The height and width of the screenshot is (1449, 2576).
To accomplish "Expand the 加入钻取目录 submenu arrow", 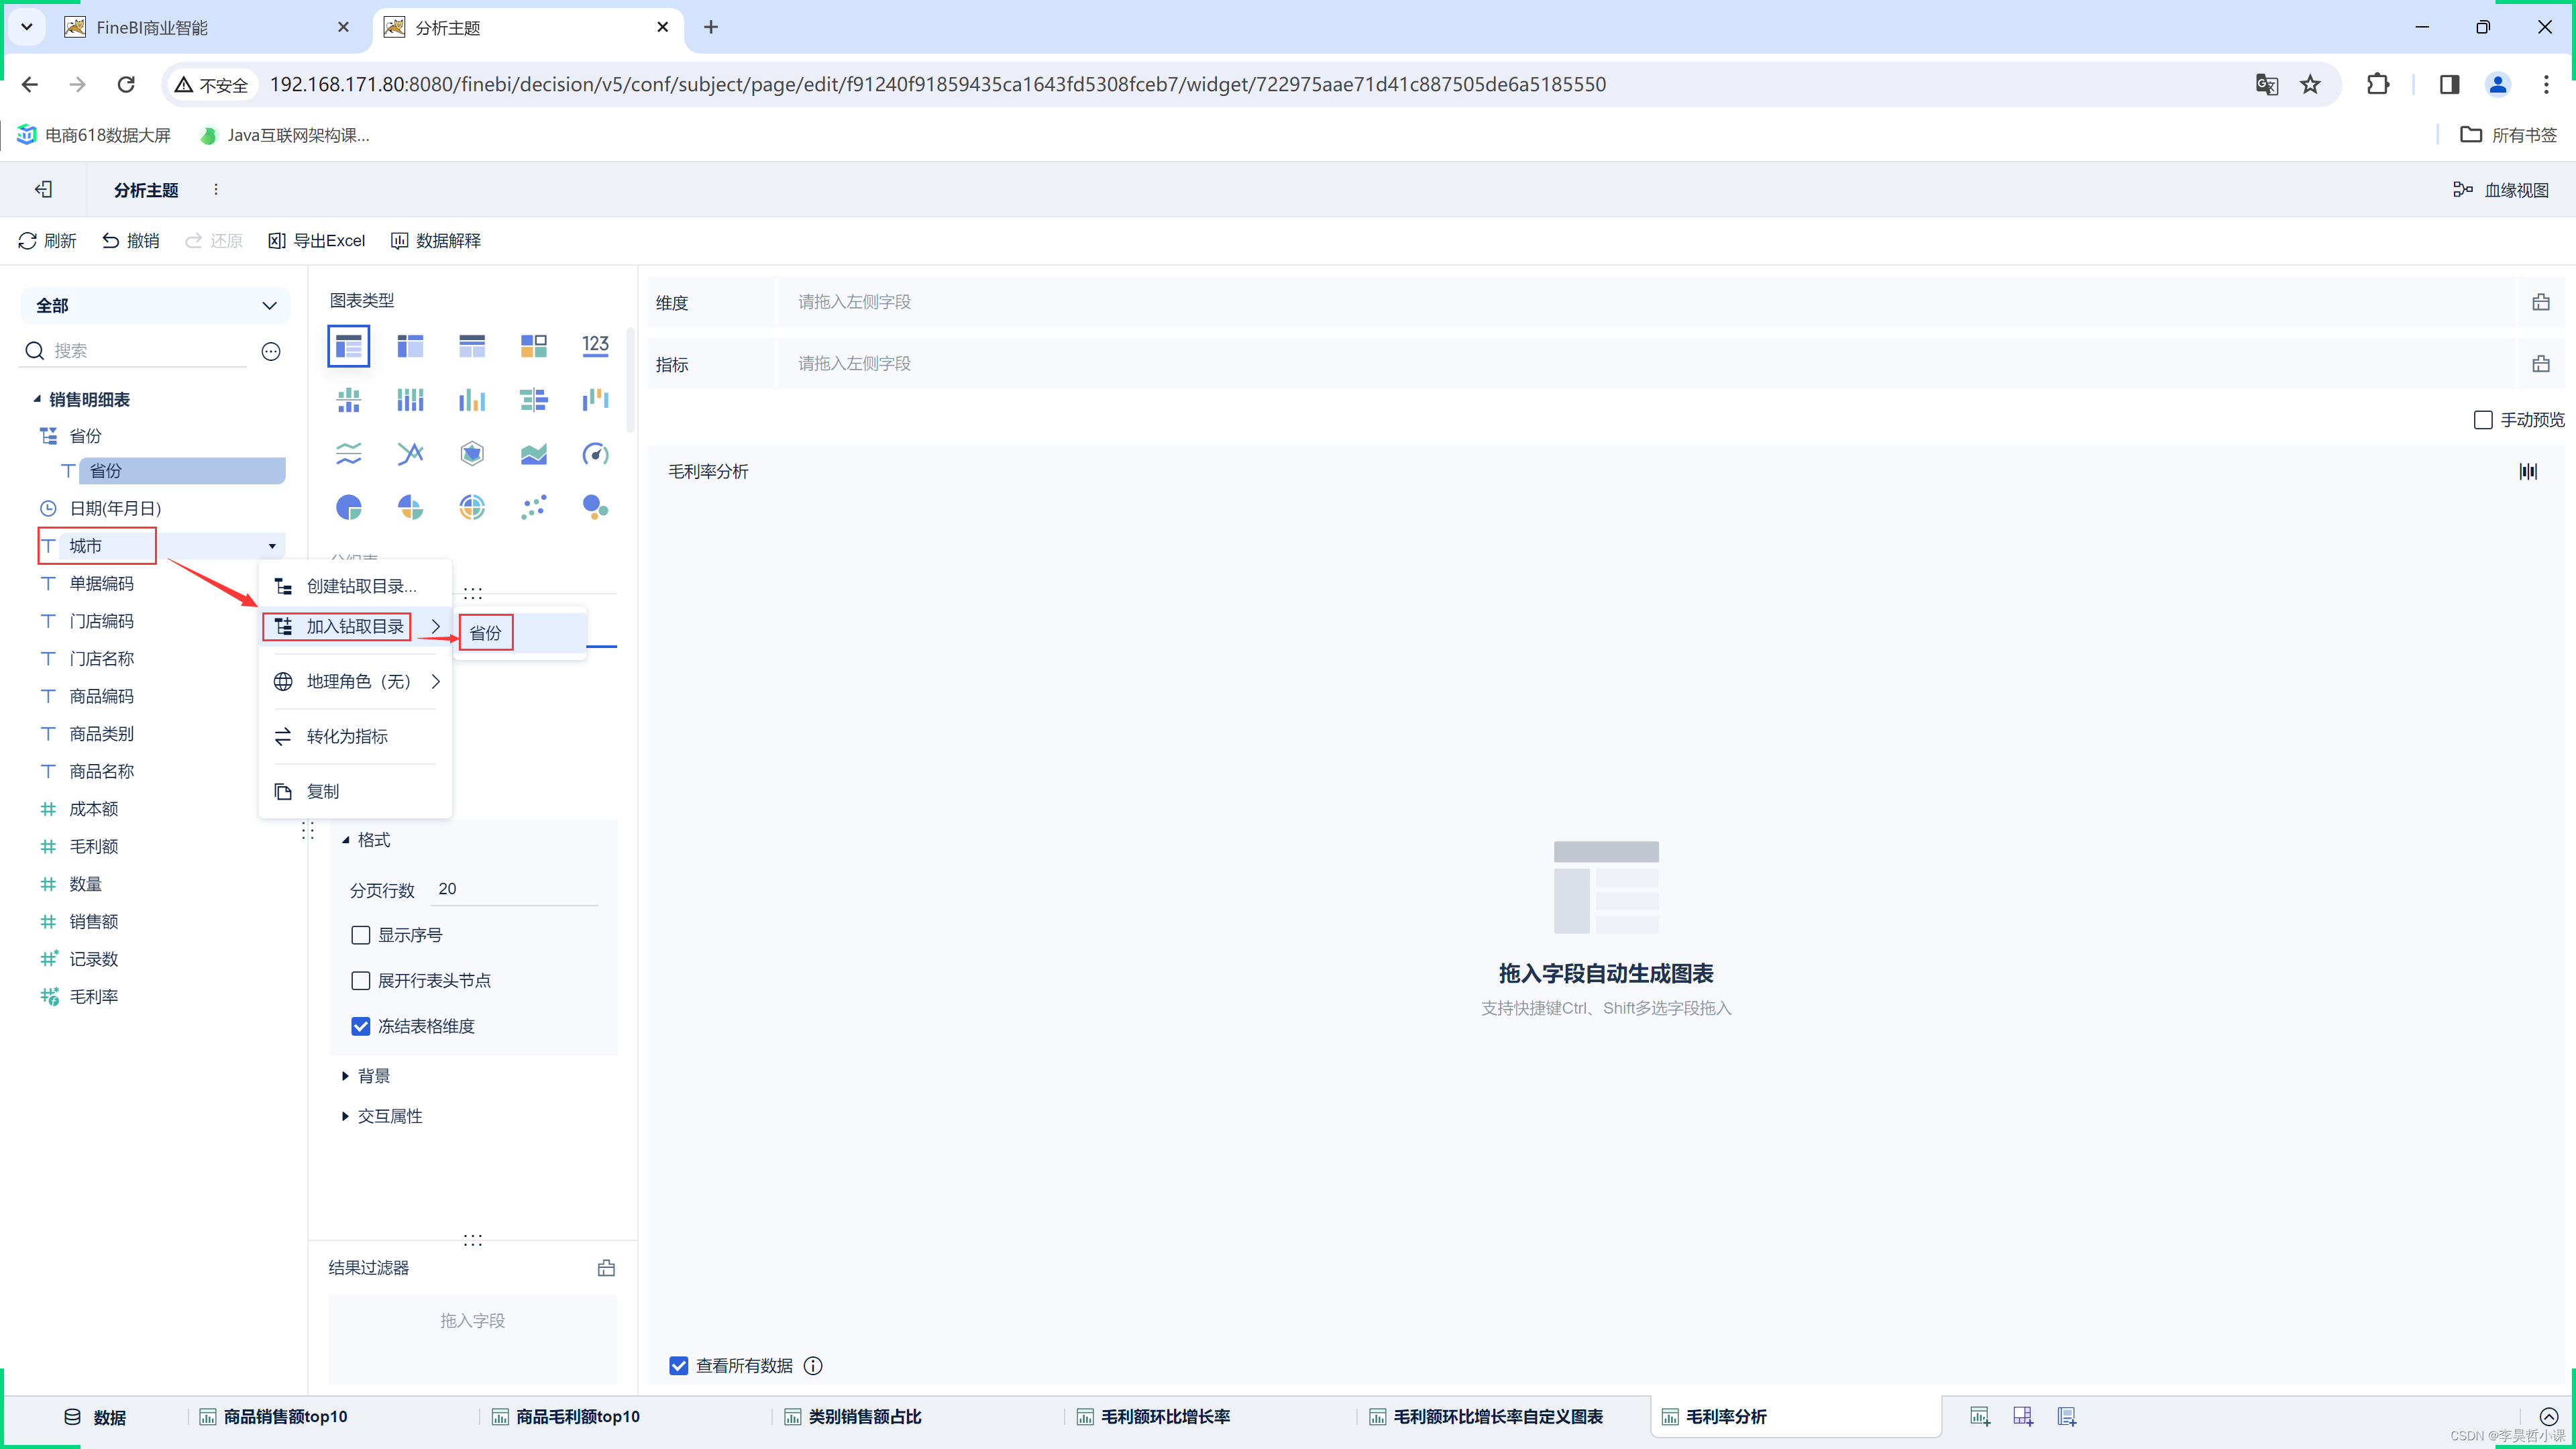I will (x=436, y=626).
